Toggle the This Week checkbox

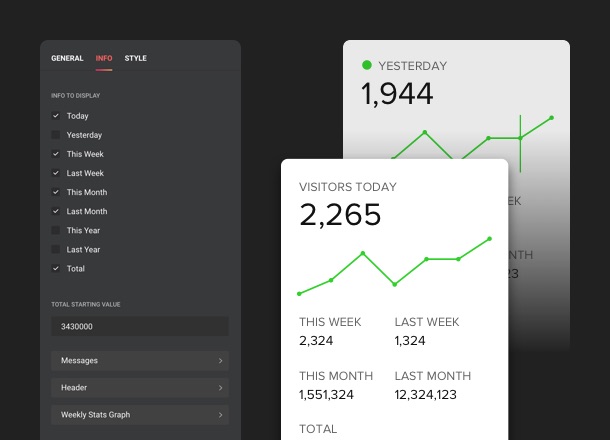click(56, 154)
